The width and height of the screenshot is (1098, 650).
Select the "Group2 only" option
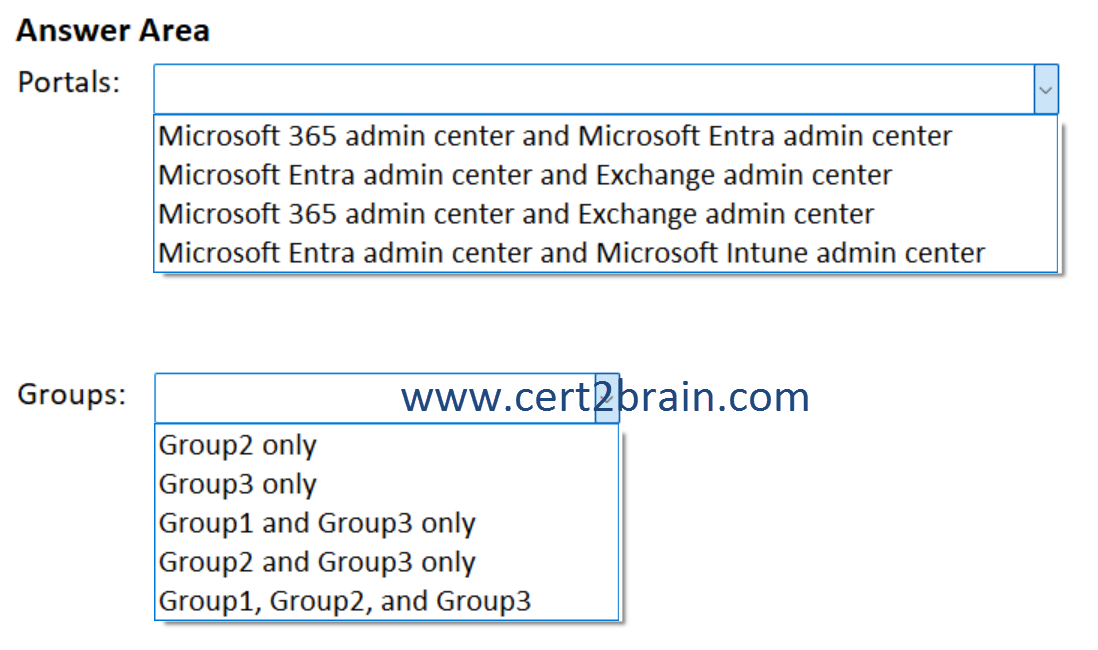pos(237,445)
